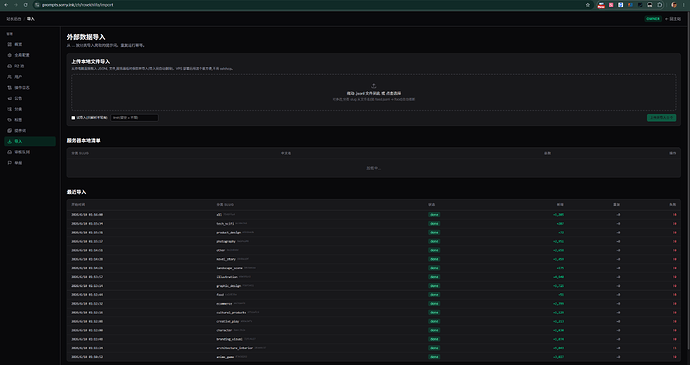The image size is (690, 365).
Task: Go back with the browser back arrow
Action: click(x=6, y=5)
